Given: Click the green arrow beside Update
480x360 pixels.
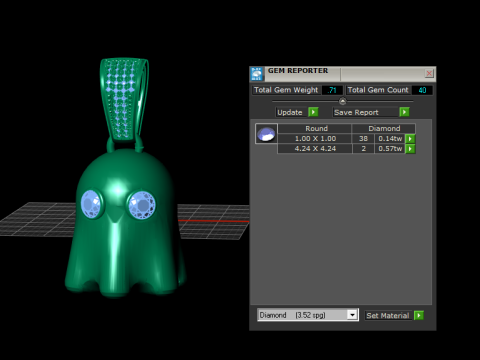Looking at the screenshot, I should point(313,112).
